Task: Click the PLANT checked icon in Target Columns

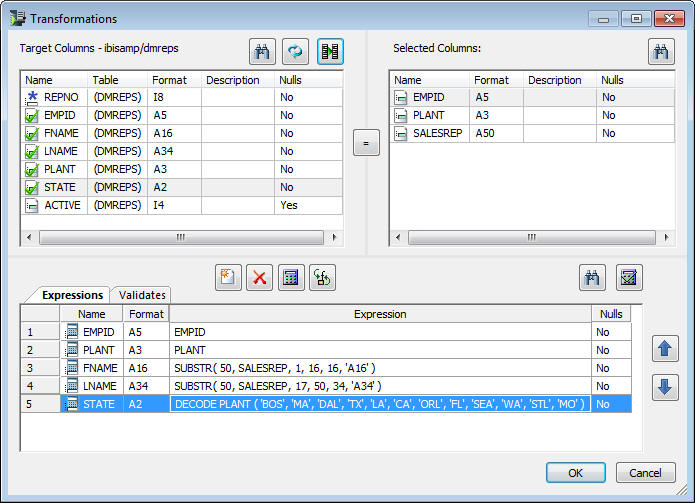Action: (32, 170)
